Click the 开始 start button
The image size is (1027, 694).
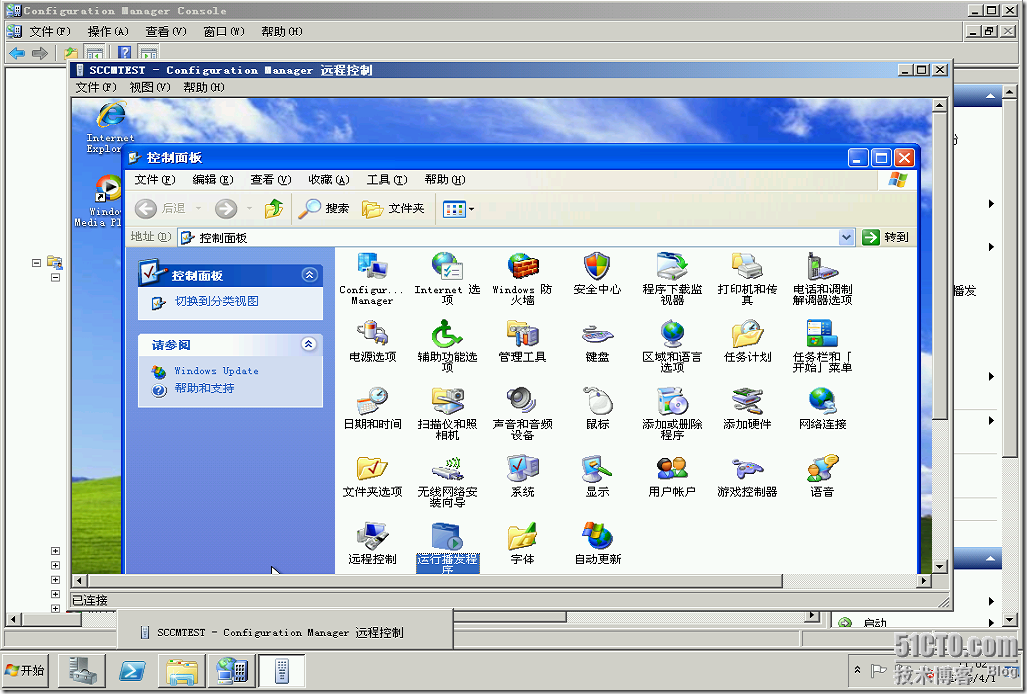25,670
